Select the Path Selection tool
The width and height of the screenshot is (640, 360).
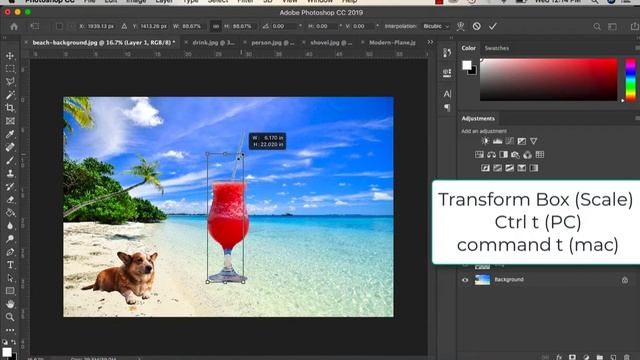pyautogui.click(x=10, y=278)
